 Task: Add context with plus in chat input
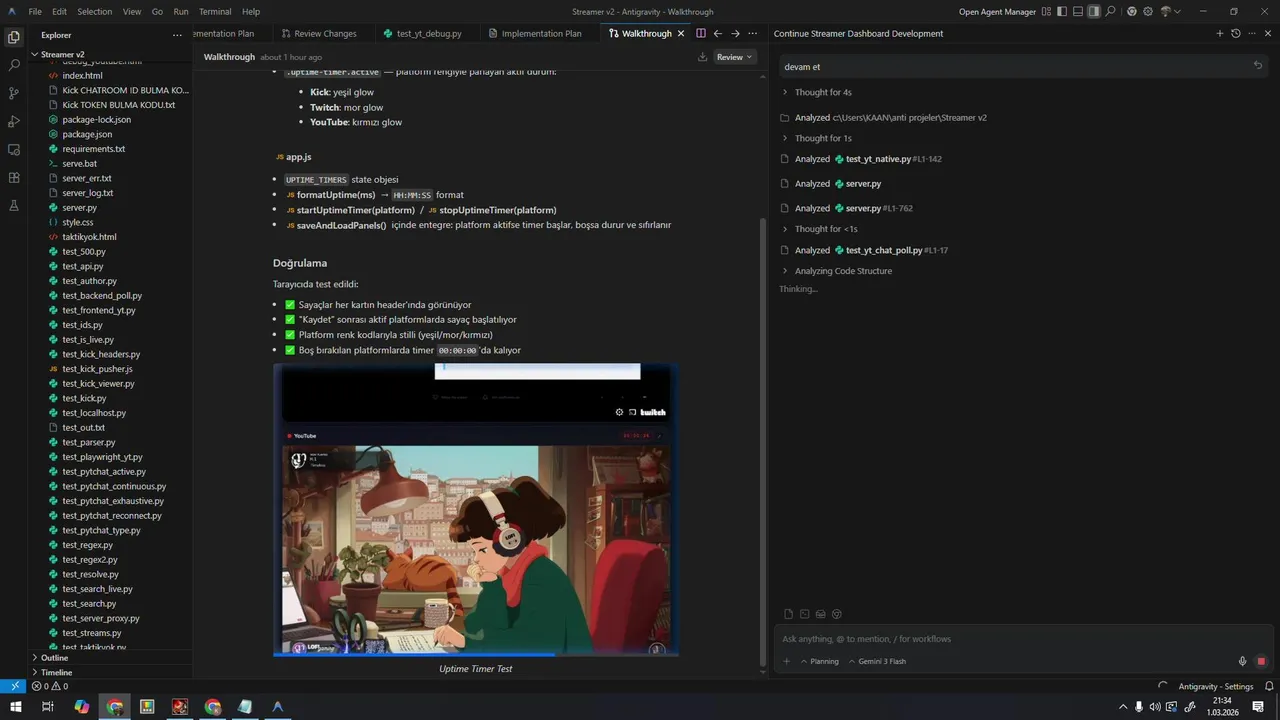tap(786, 661)
